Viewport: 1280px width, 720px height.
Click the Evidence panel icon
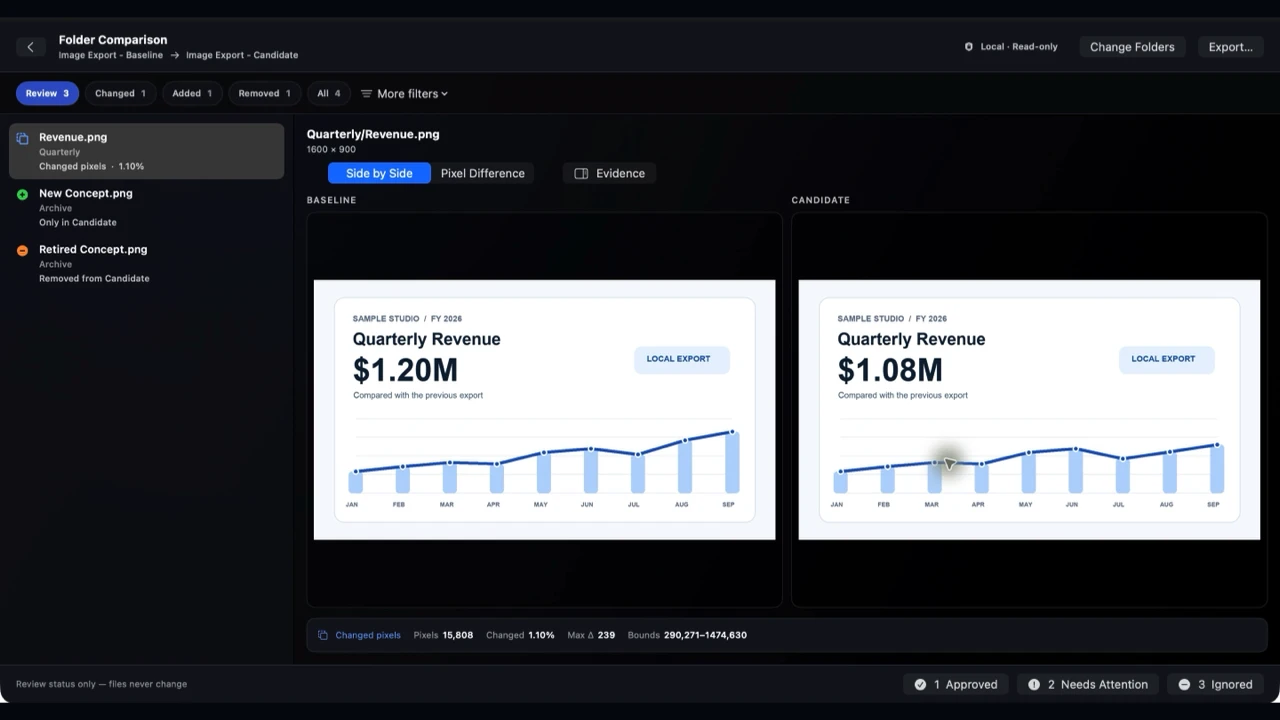[581, 174]
